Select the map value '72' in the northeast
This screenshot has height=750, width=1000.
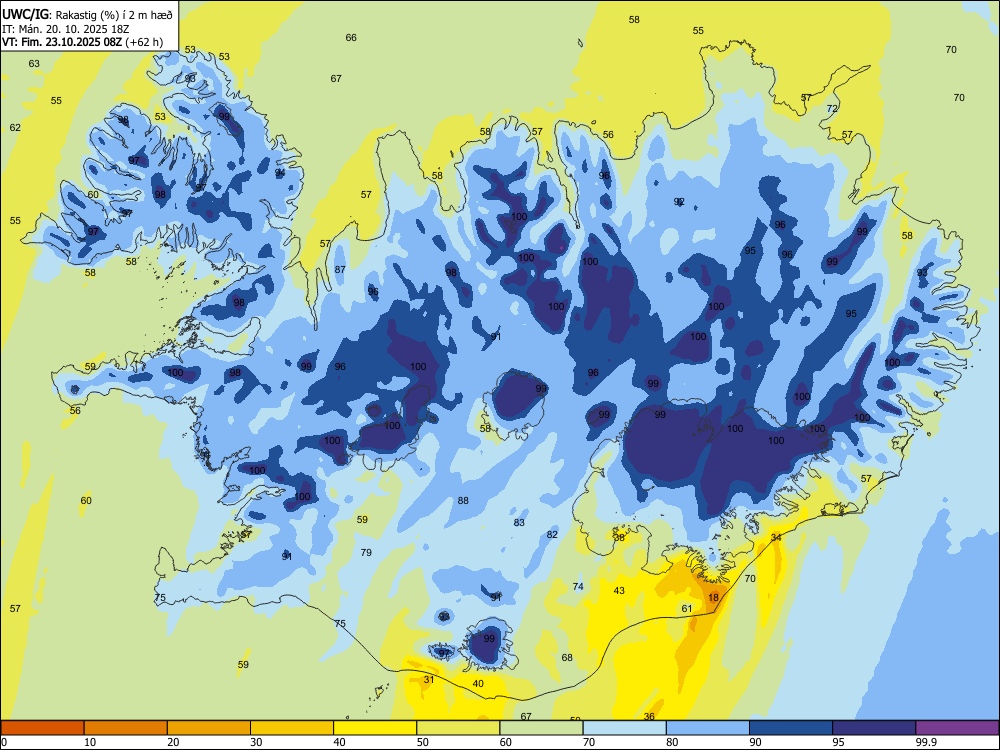click(x=832, y=108)
